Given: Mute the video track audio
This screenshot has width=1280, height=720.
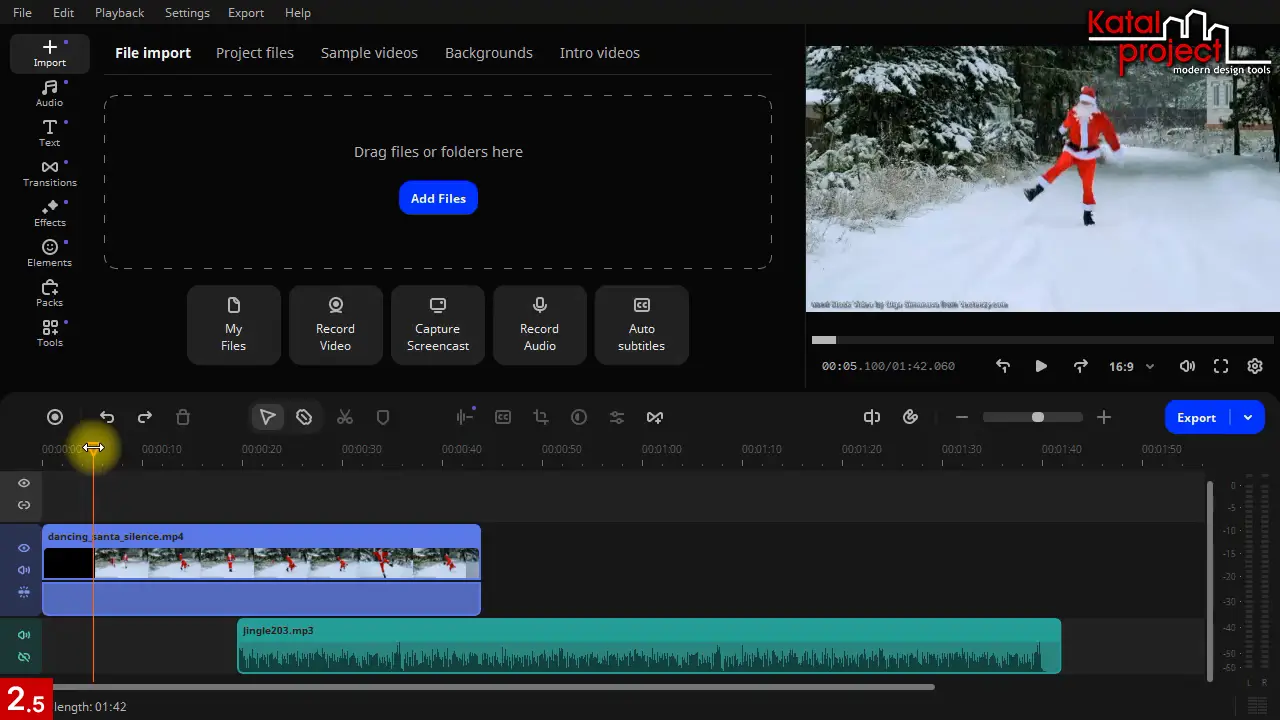Looking at the screenshot, I should (24, 570).
